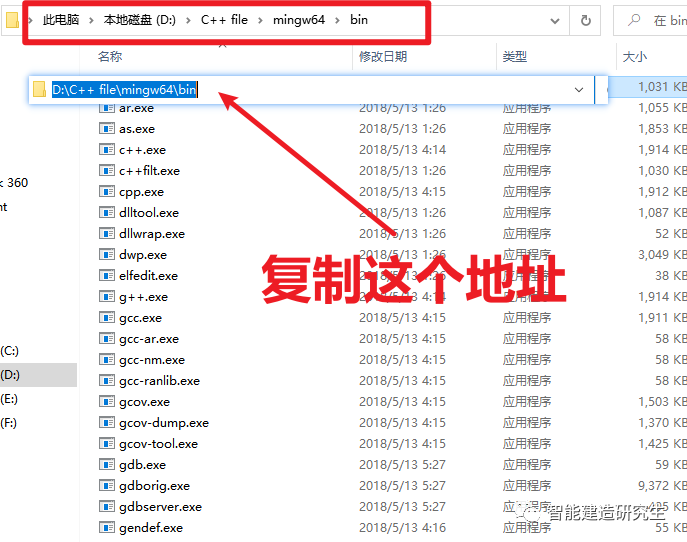Click the gcc-ranlib.exe file icon
This screenshot has height=542, width=687.
106,381
